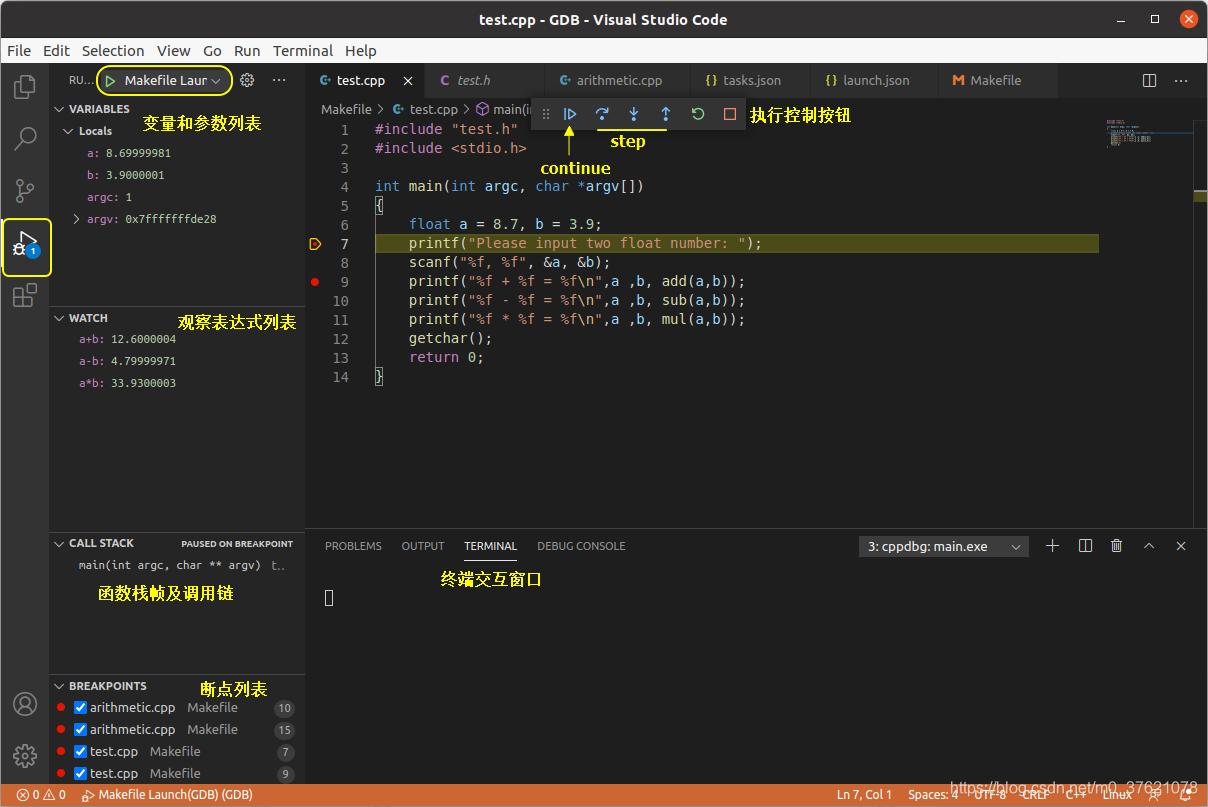The height and width of the screenshot is (807, 1208).
Task: Open editor more actions menu
Action: [1181, 80]
